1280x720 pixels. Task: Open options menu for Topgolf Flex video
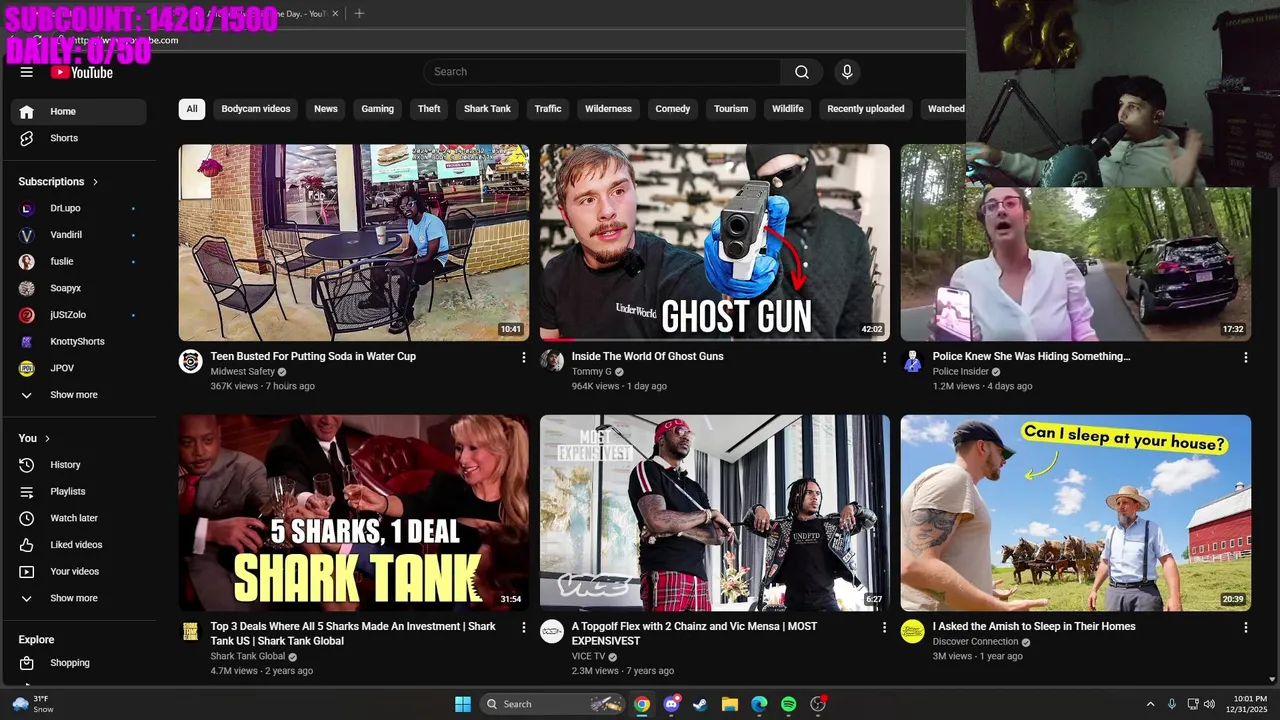pyautogui.click(x=884, y=627)
